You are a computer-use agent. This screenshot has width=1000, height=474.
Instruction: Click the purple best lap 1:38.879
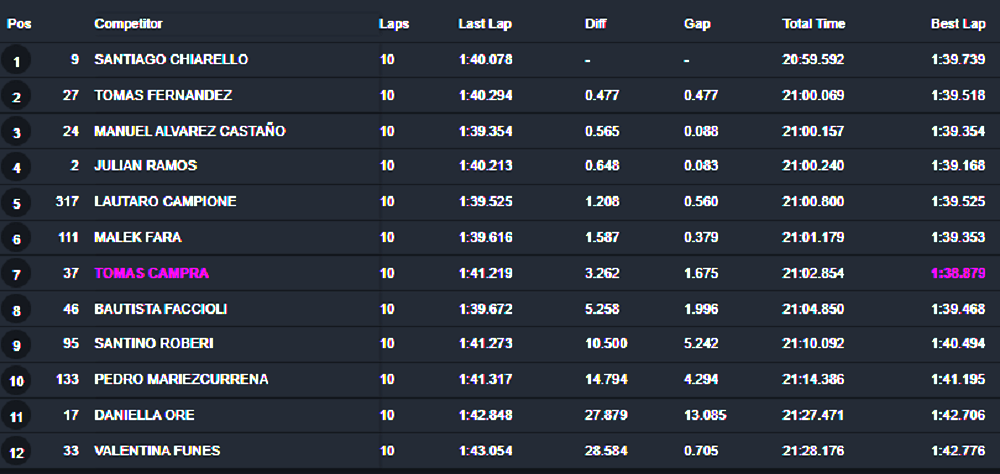958,273
